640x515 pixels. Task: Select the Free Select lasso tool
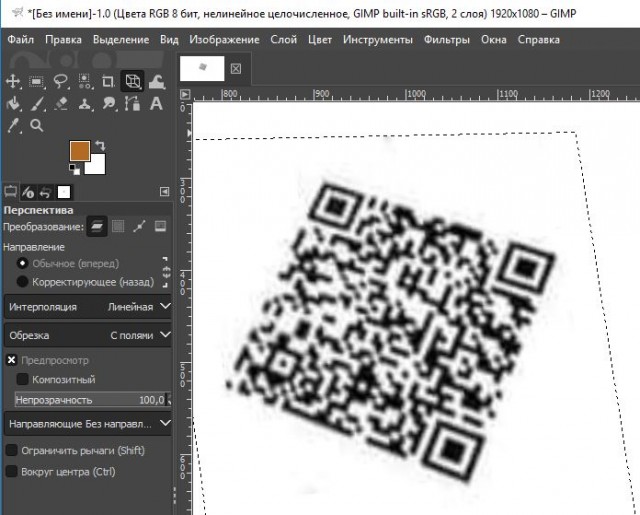click(61, 81)
